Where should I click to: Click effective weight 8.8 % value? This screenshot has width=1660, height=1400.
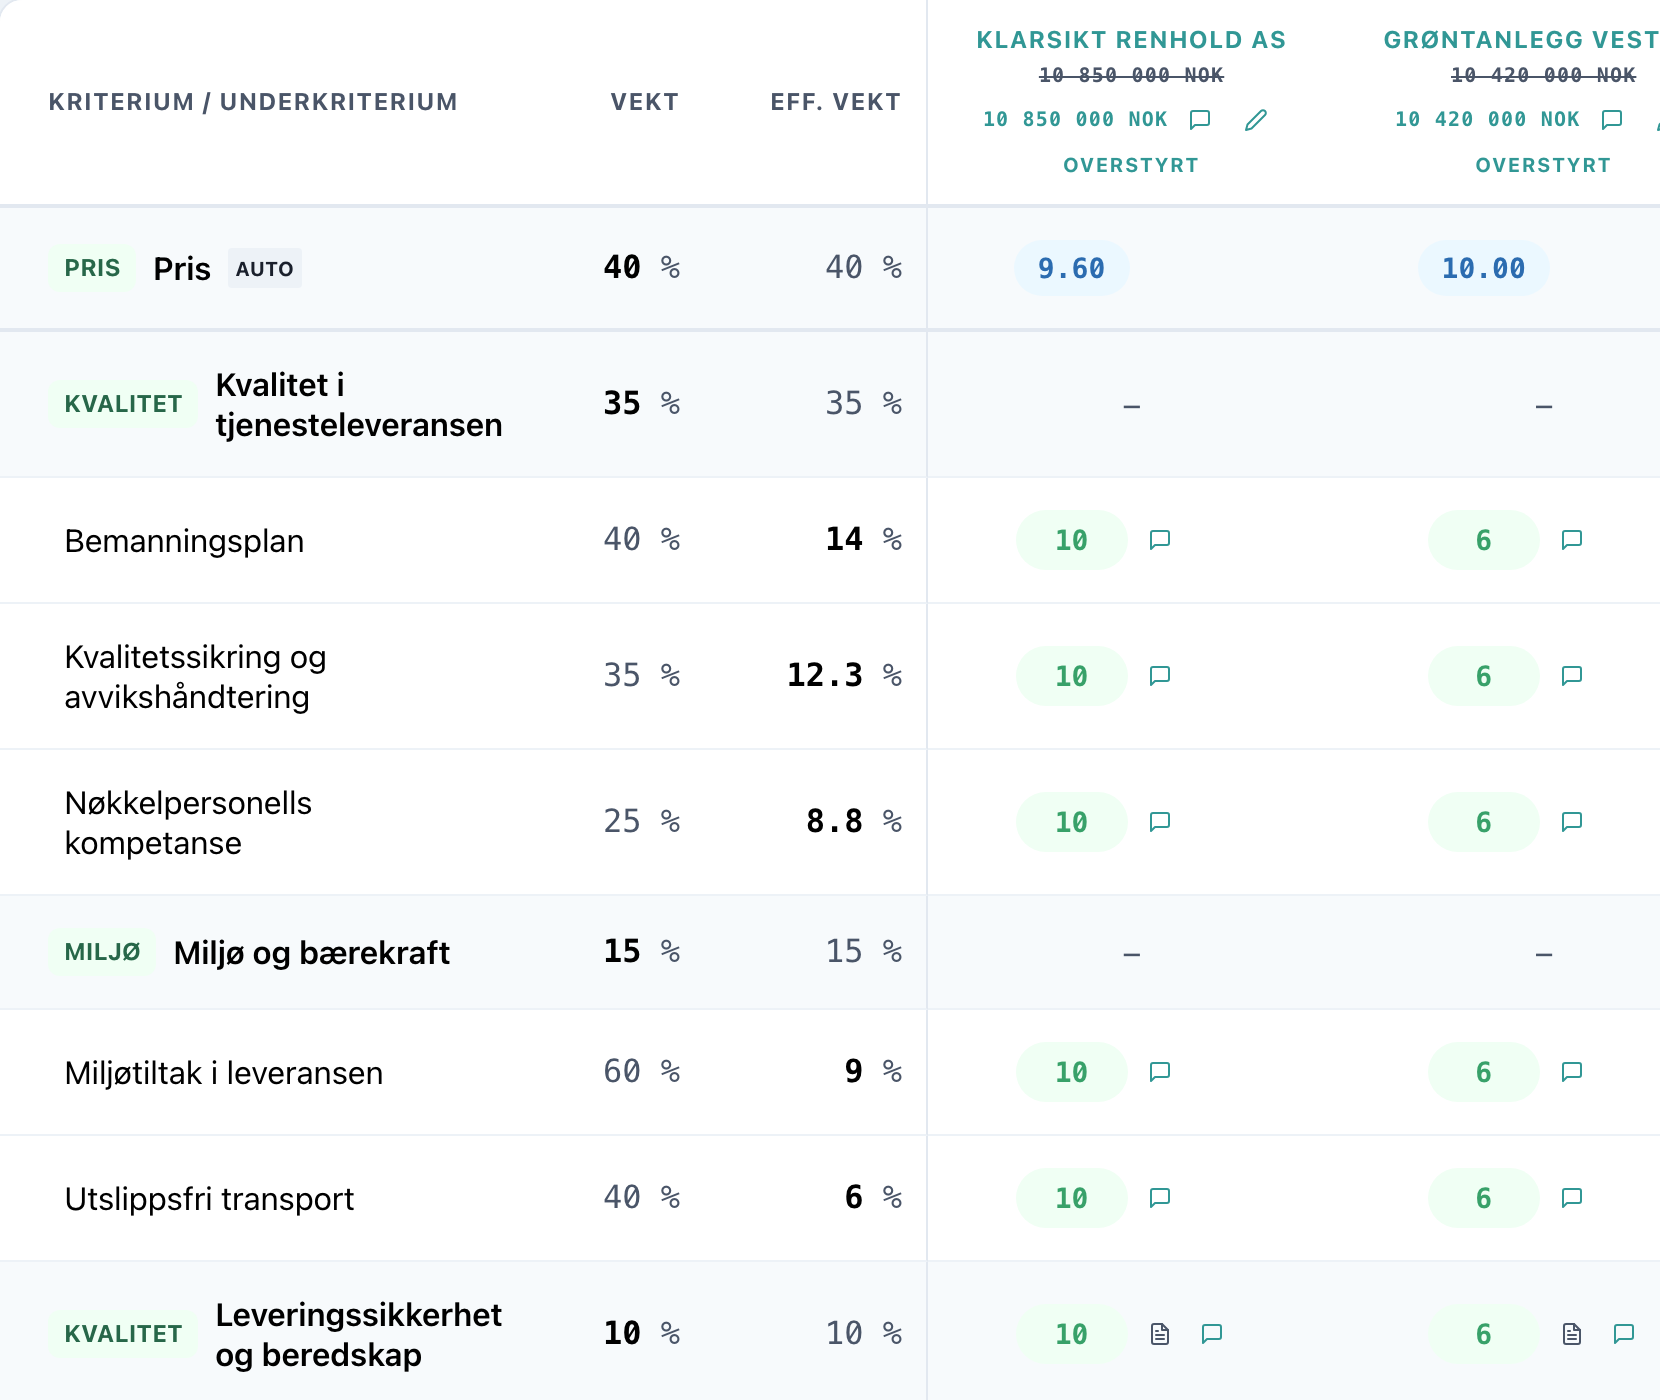(x=855, y=822)
